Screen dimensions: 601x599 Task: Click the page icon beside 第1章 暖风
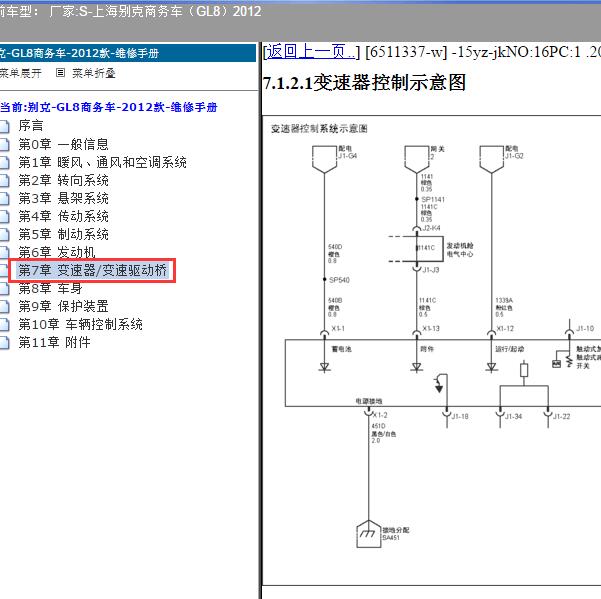[x=4, y=162]
